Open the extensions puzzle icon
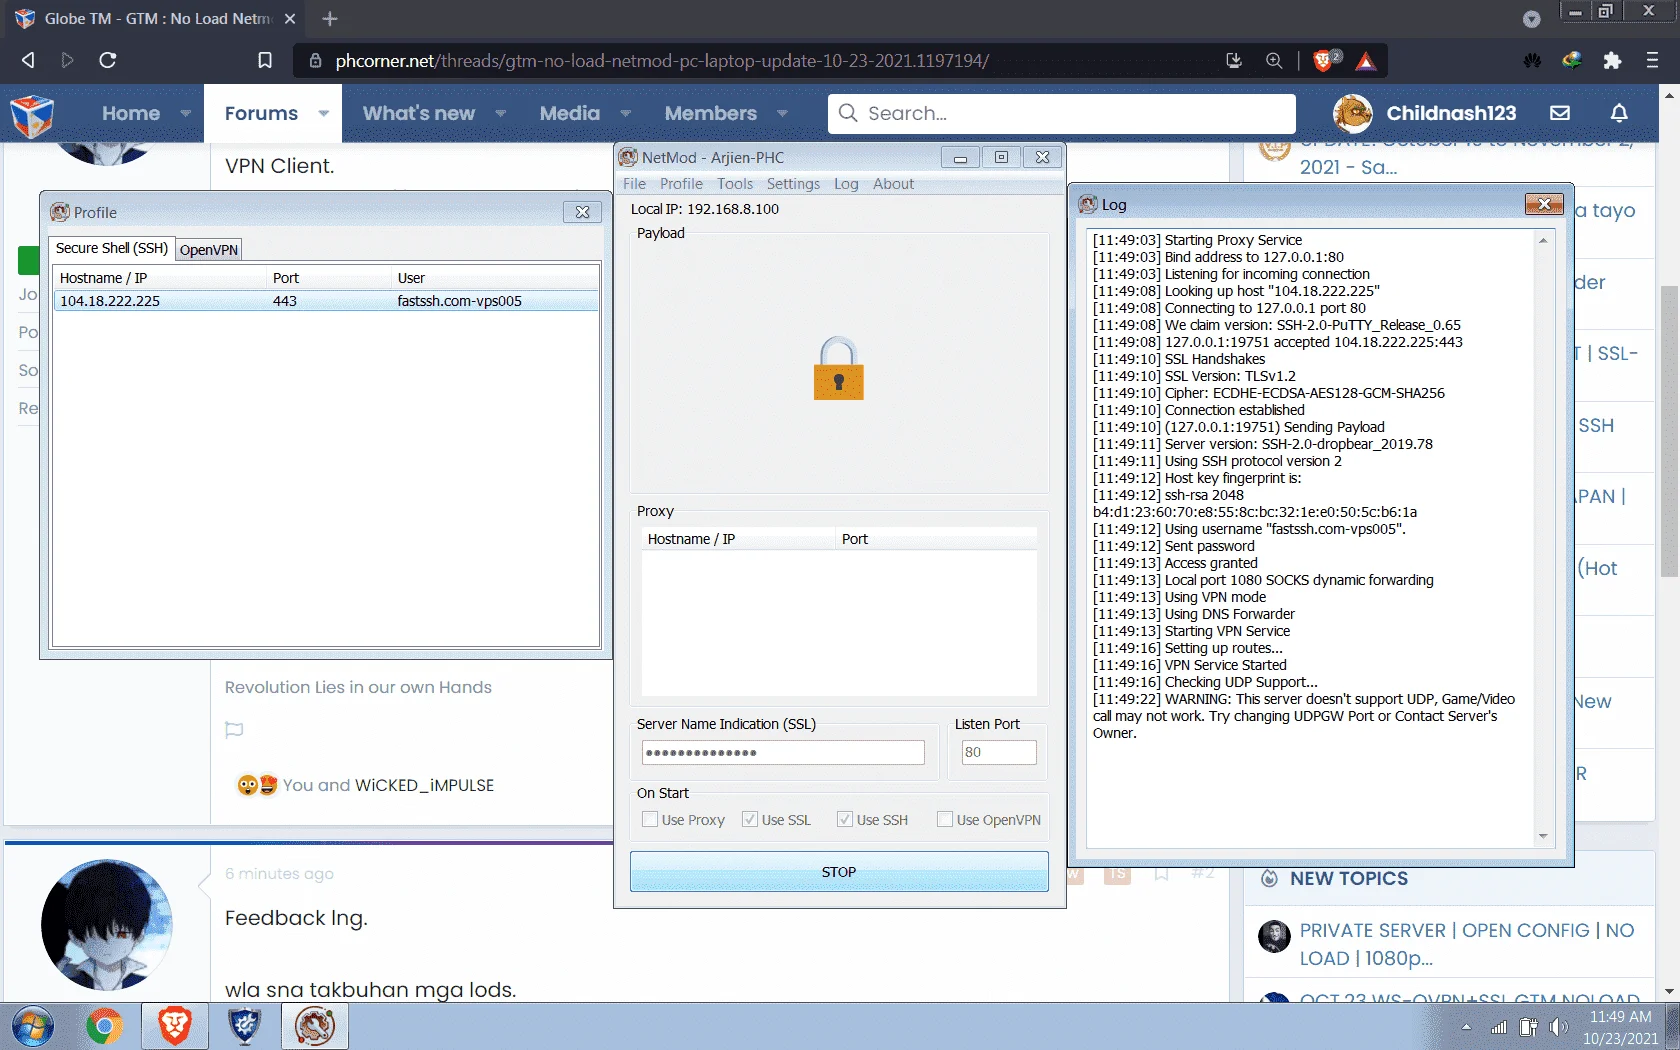The image size is (1680, 1050). pos(1612,60)
